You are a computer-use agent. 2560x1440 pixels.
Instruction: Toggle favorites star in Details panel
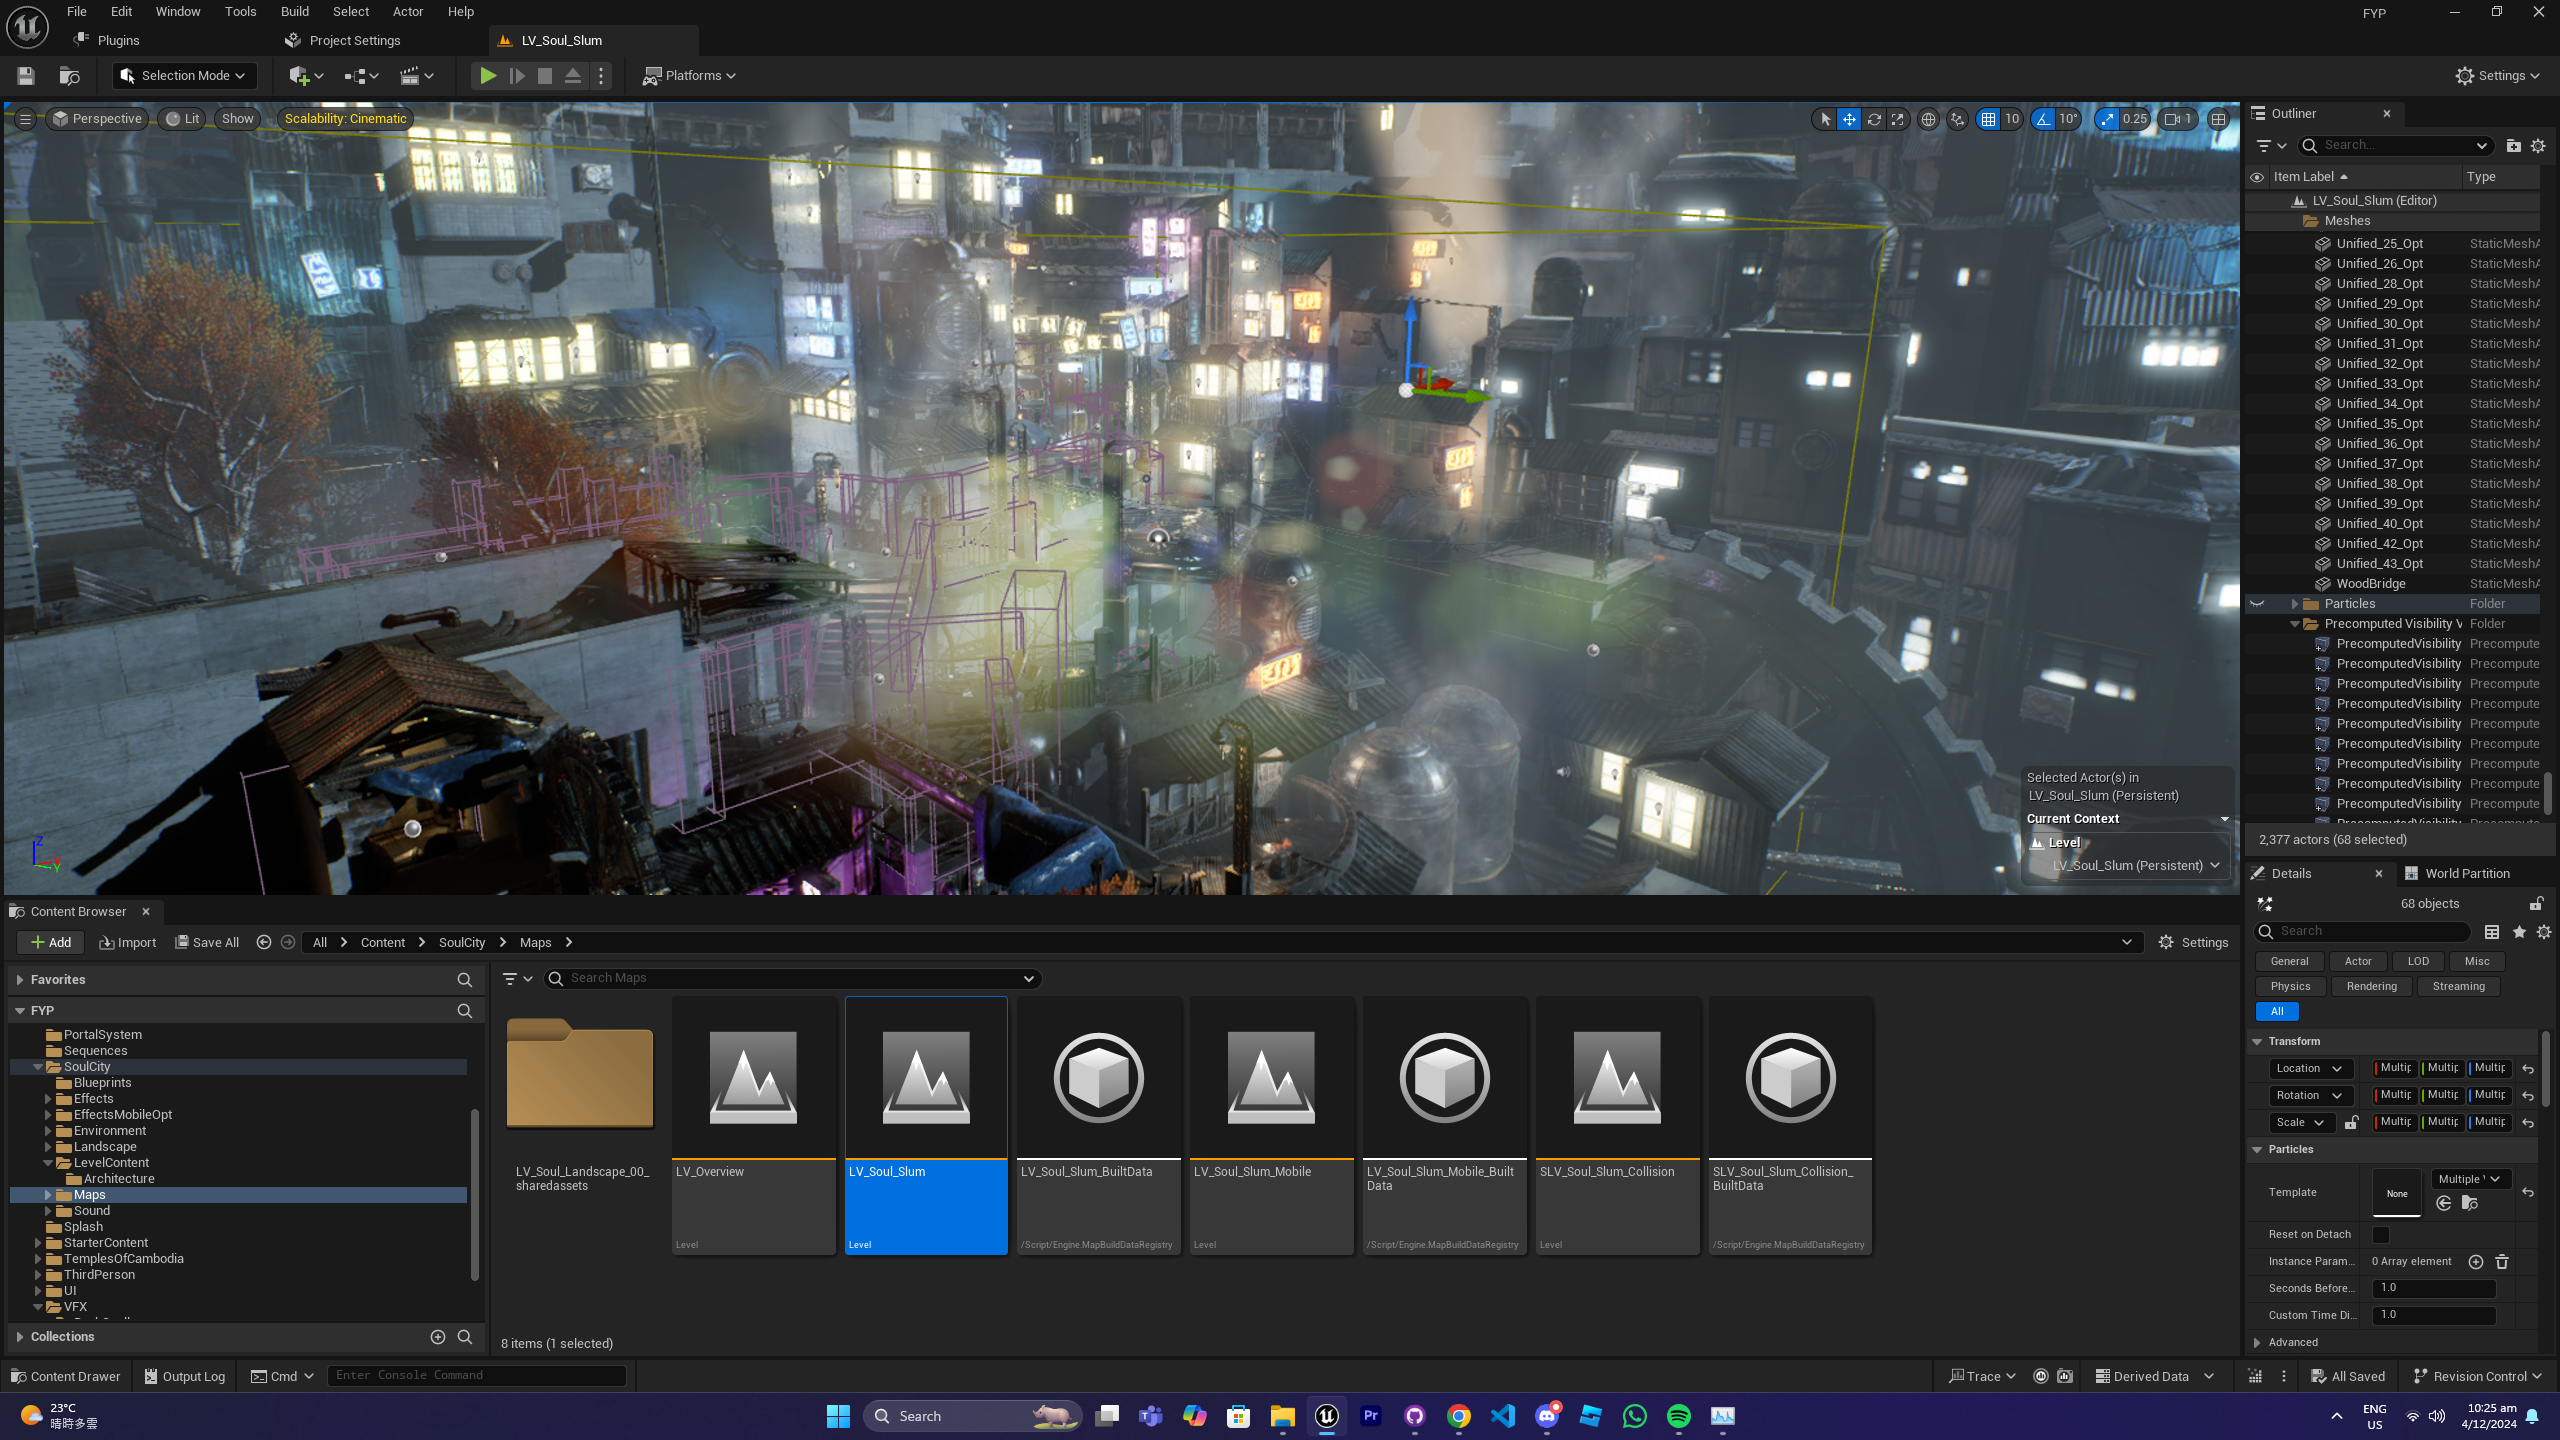(2519, 932)
